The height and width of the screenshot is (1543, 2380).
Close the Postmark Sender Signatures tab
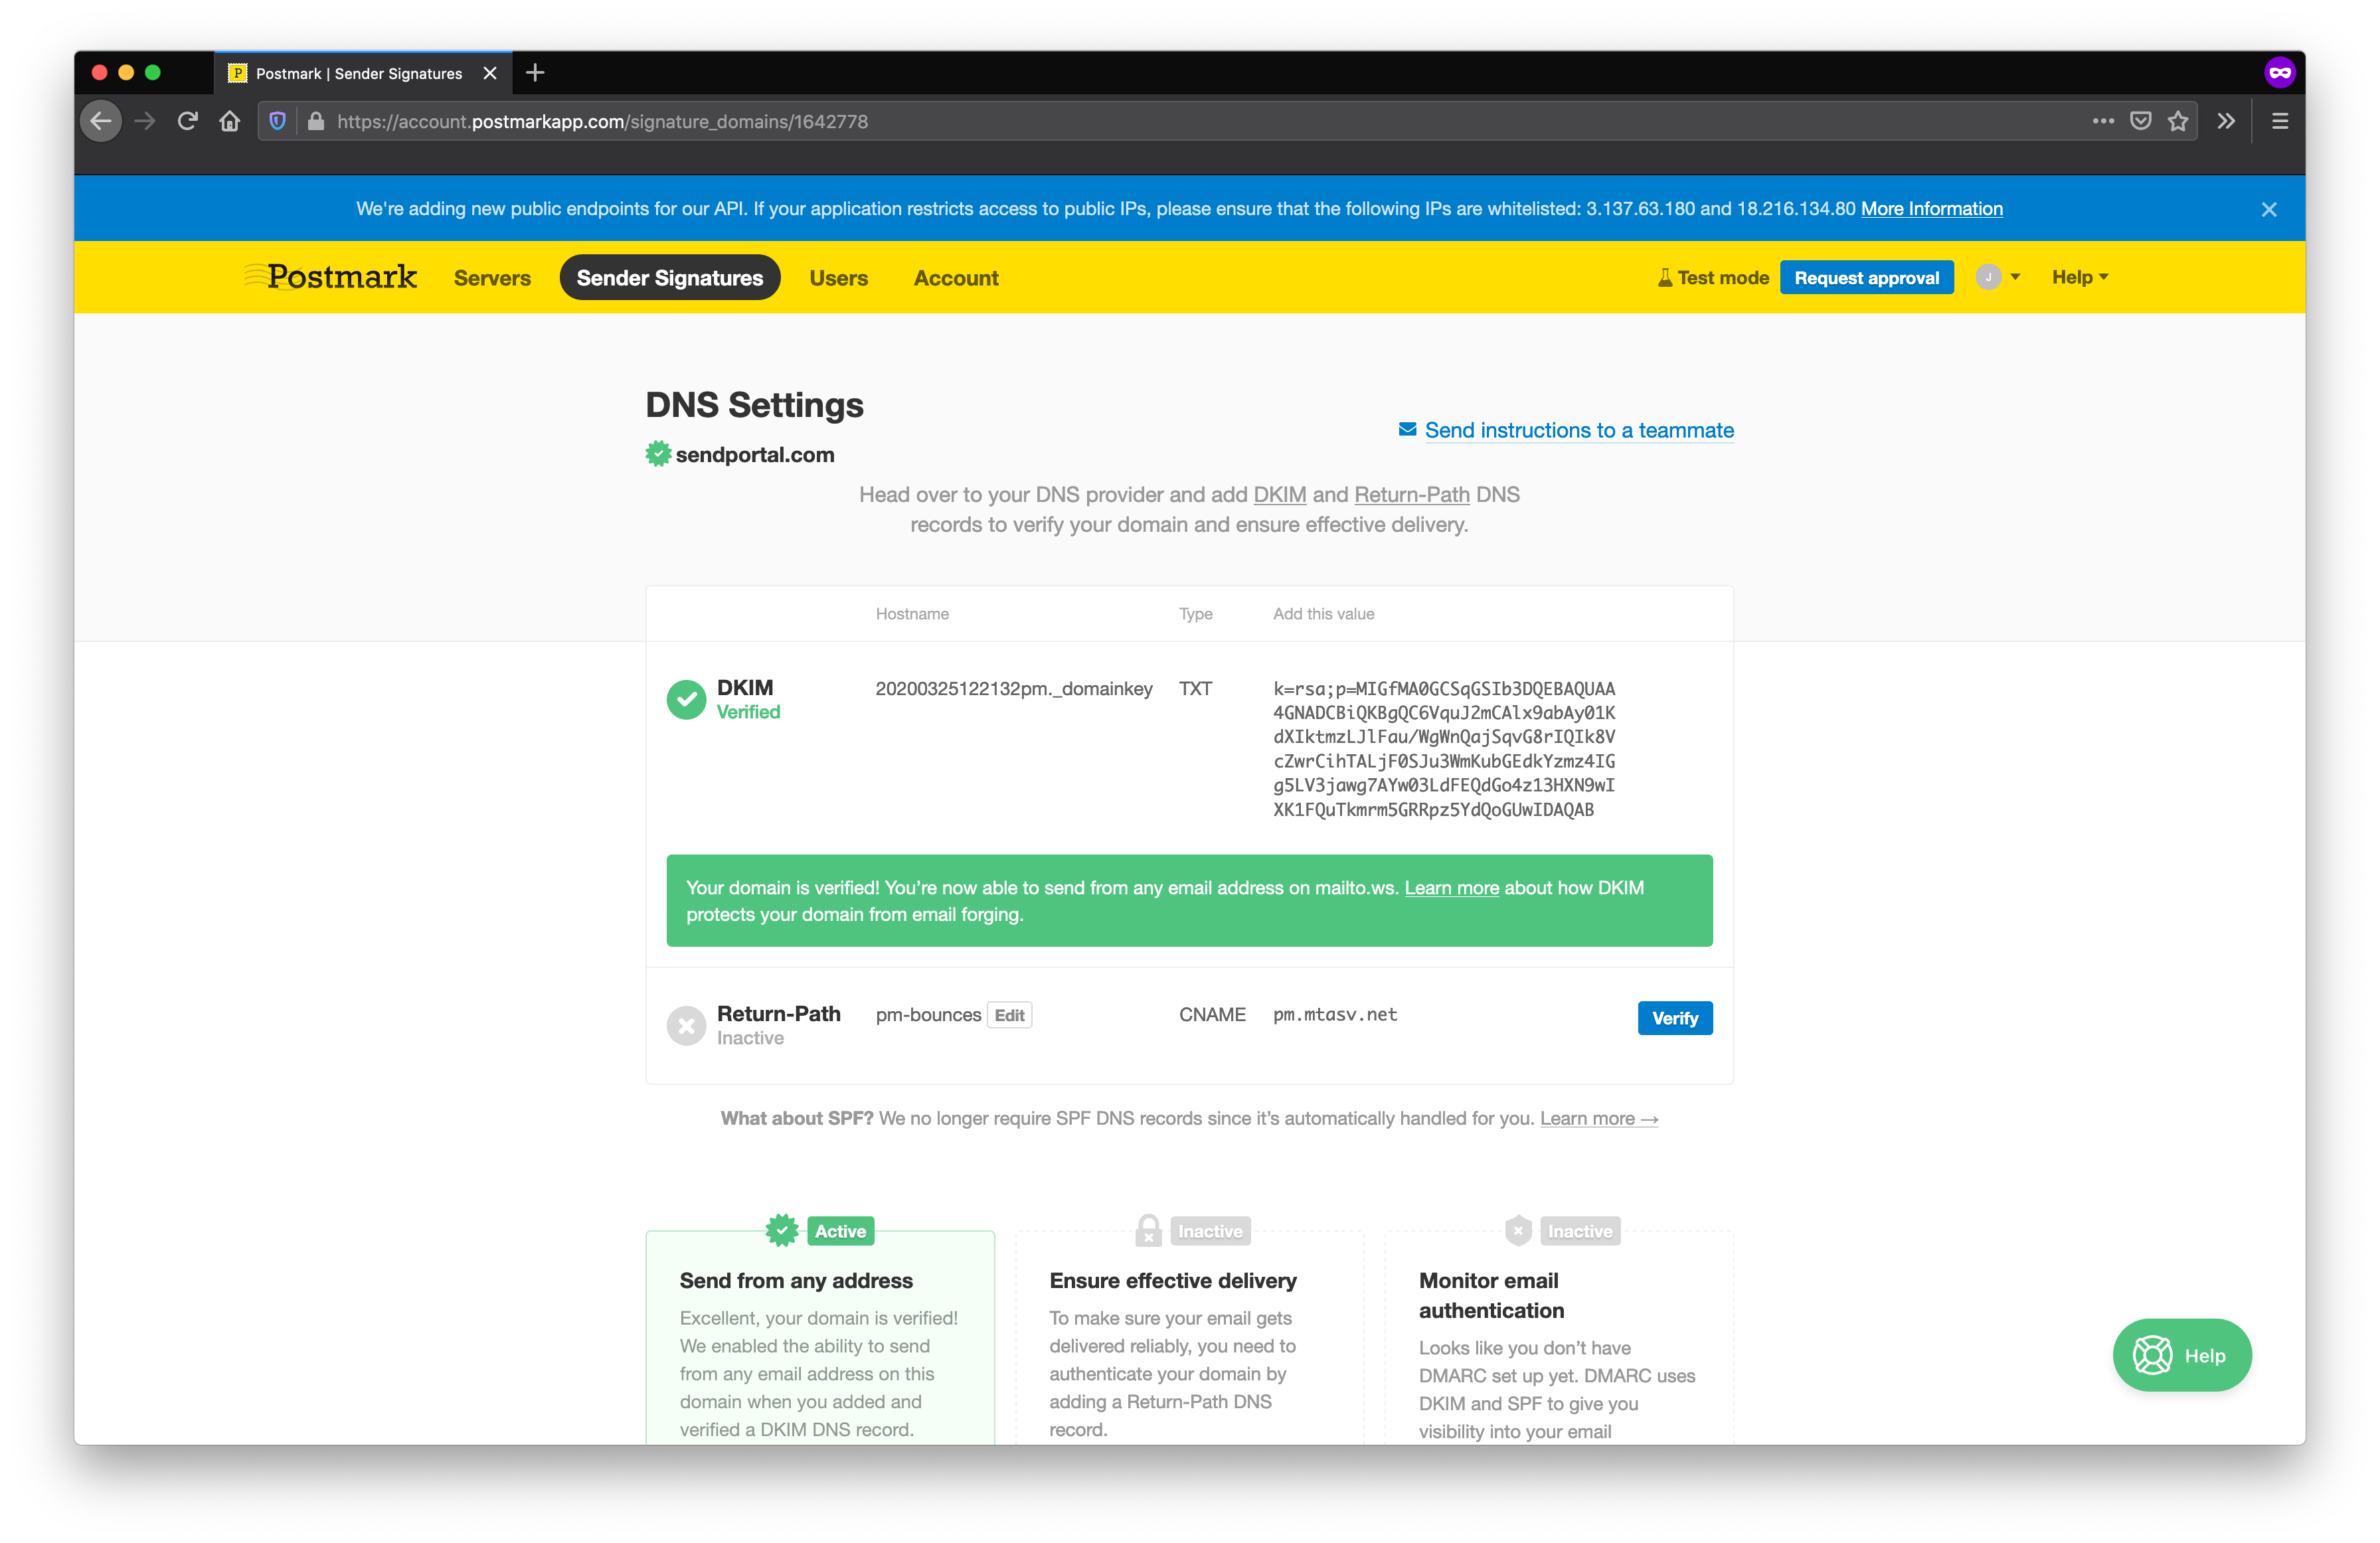(x=490, y=73)
